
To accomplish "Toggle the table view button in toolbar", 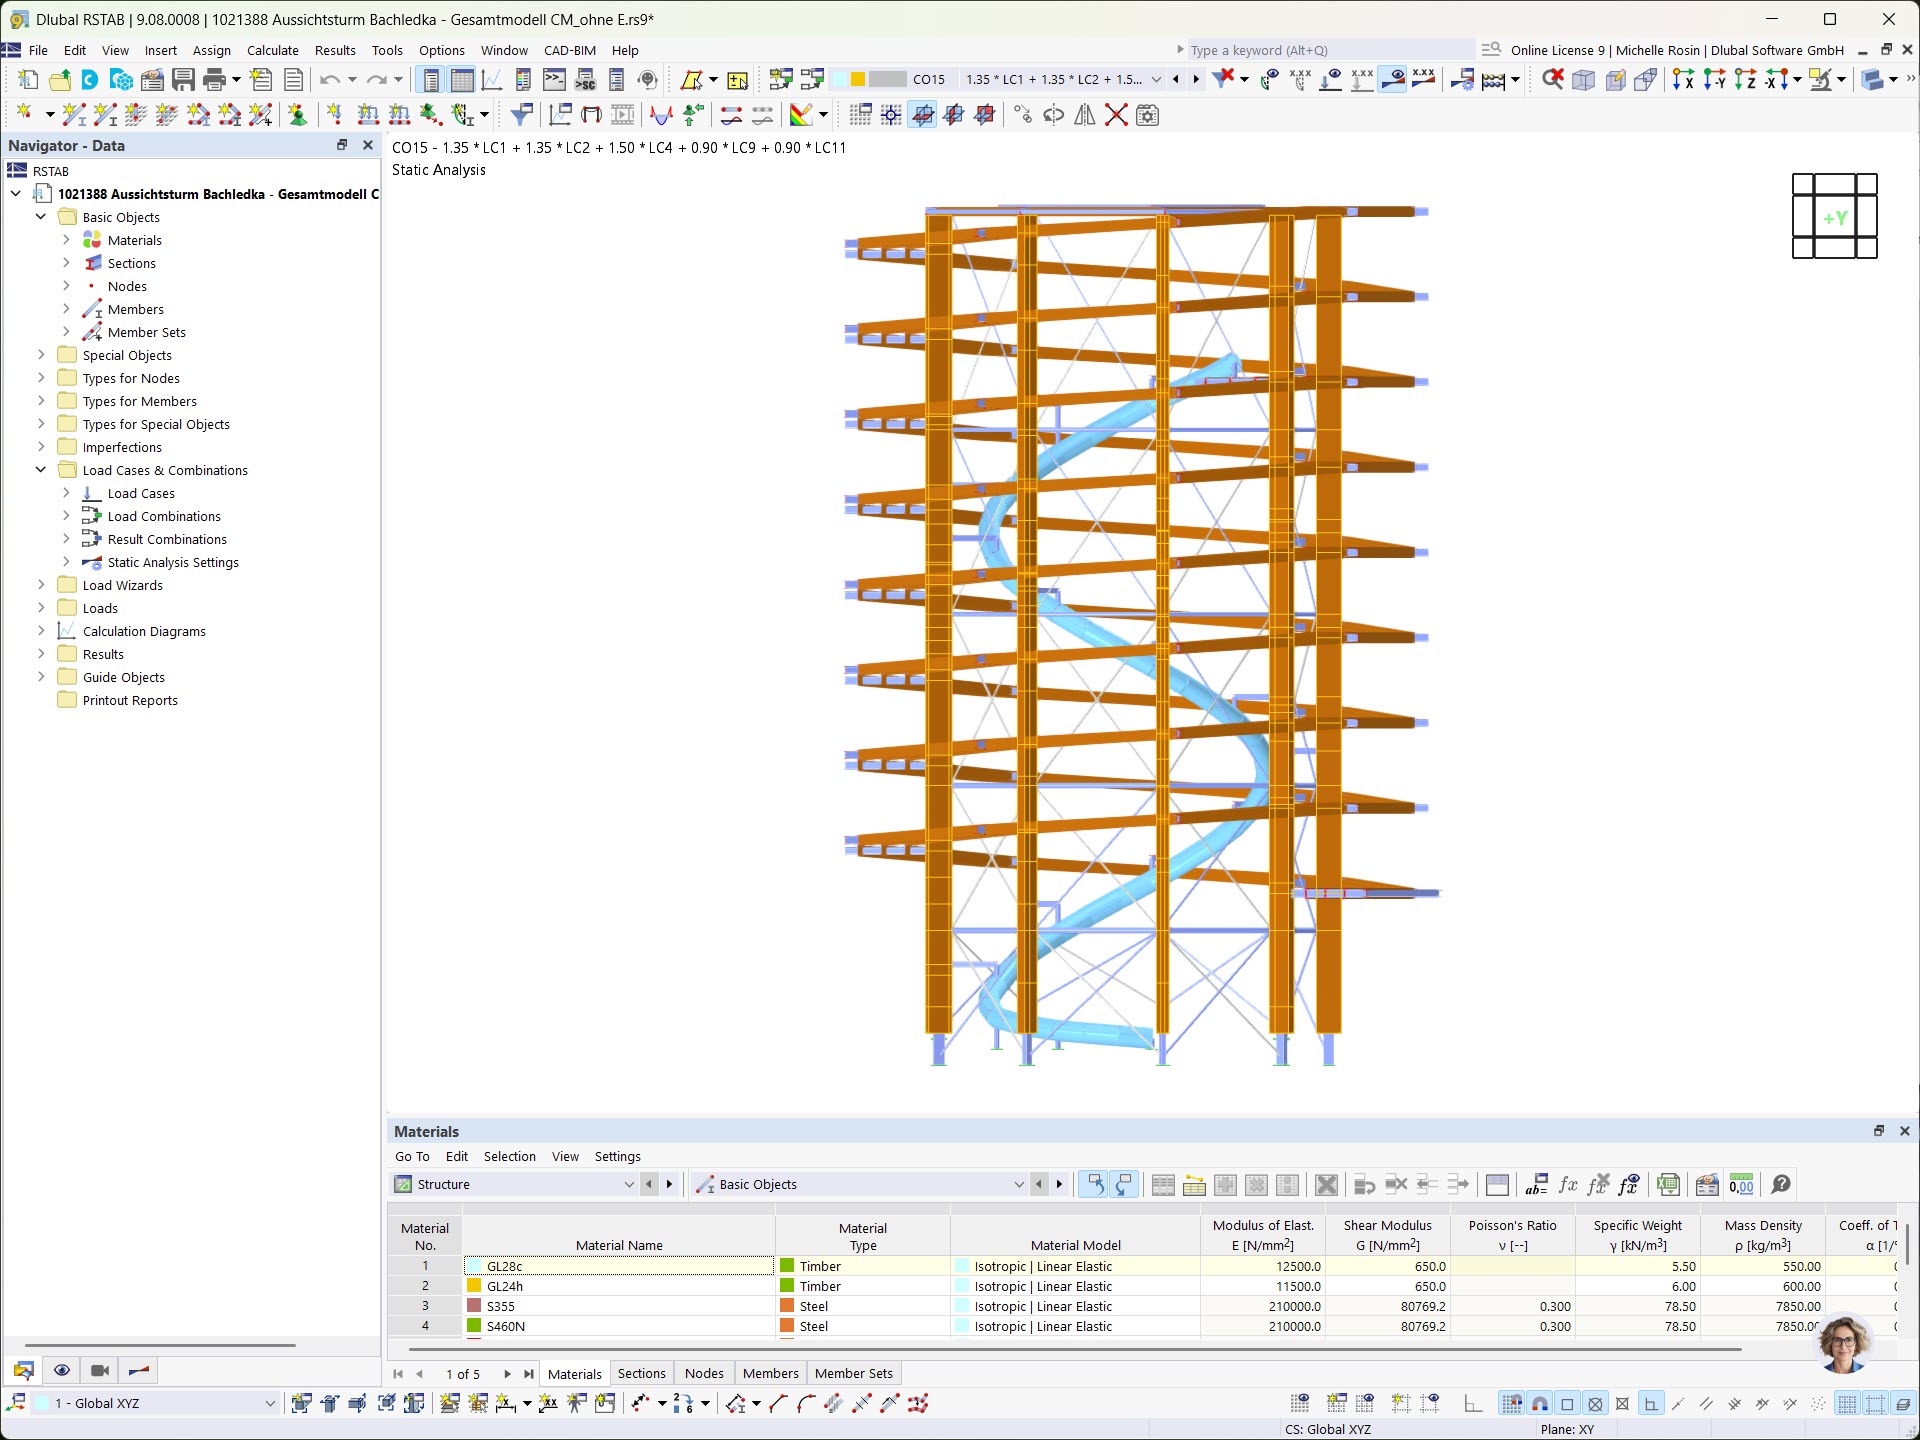I will click(x=462, y=80).
